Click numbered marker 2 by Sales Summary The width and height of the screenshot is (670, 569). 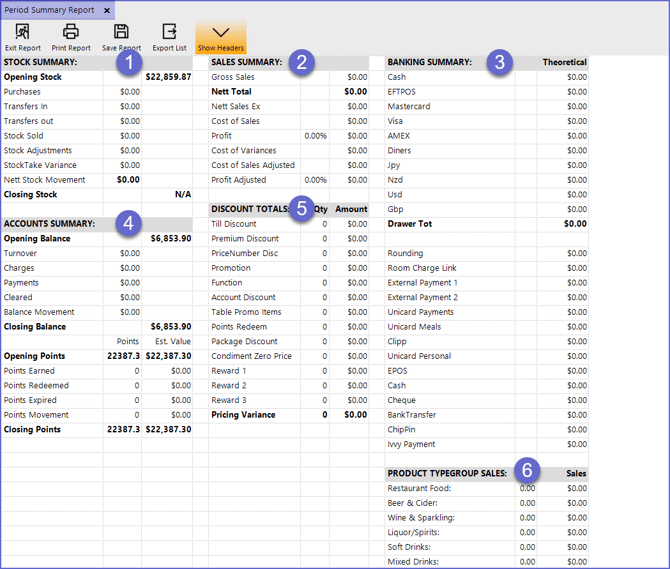click(x=303, y=62)
